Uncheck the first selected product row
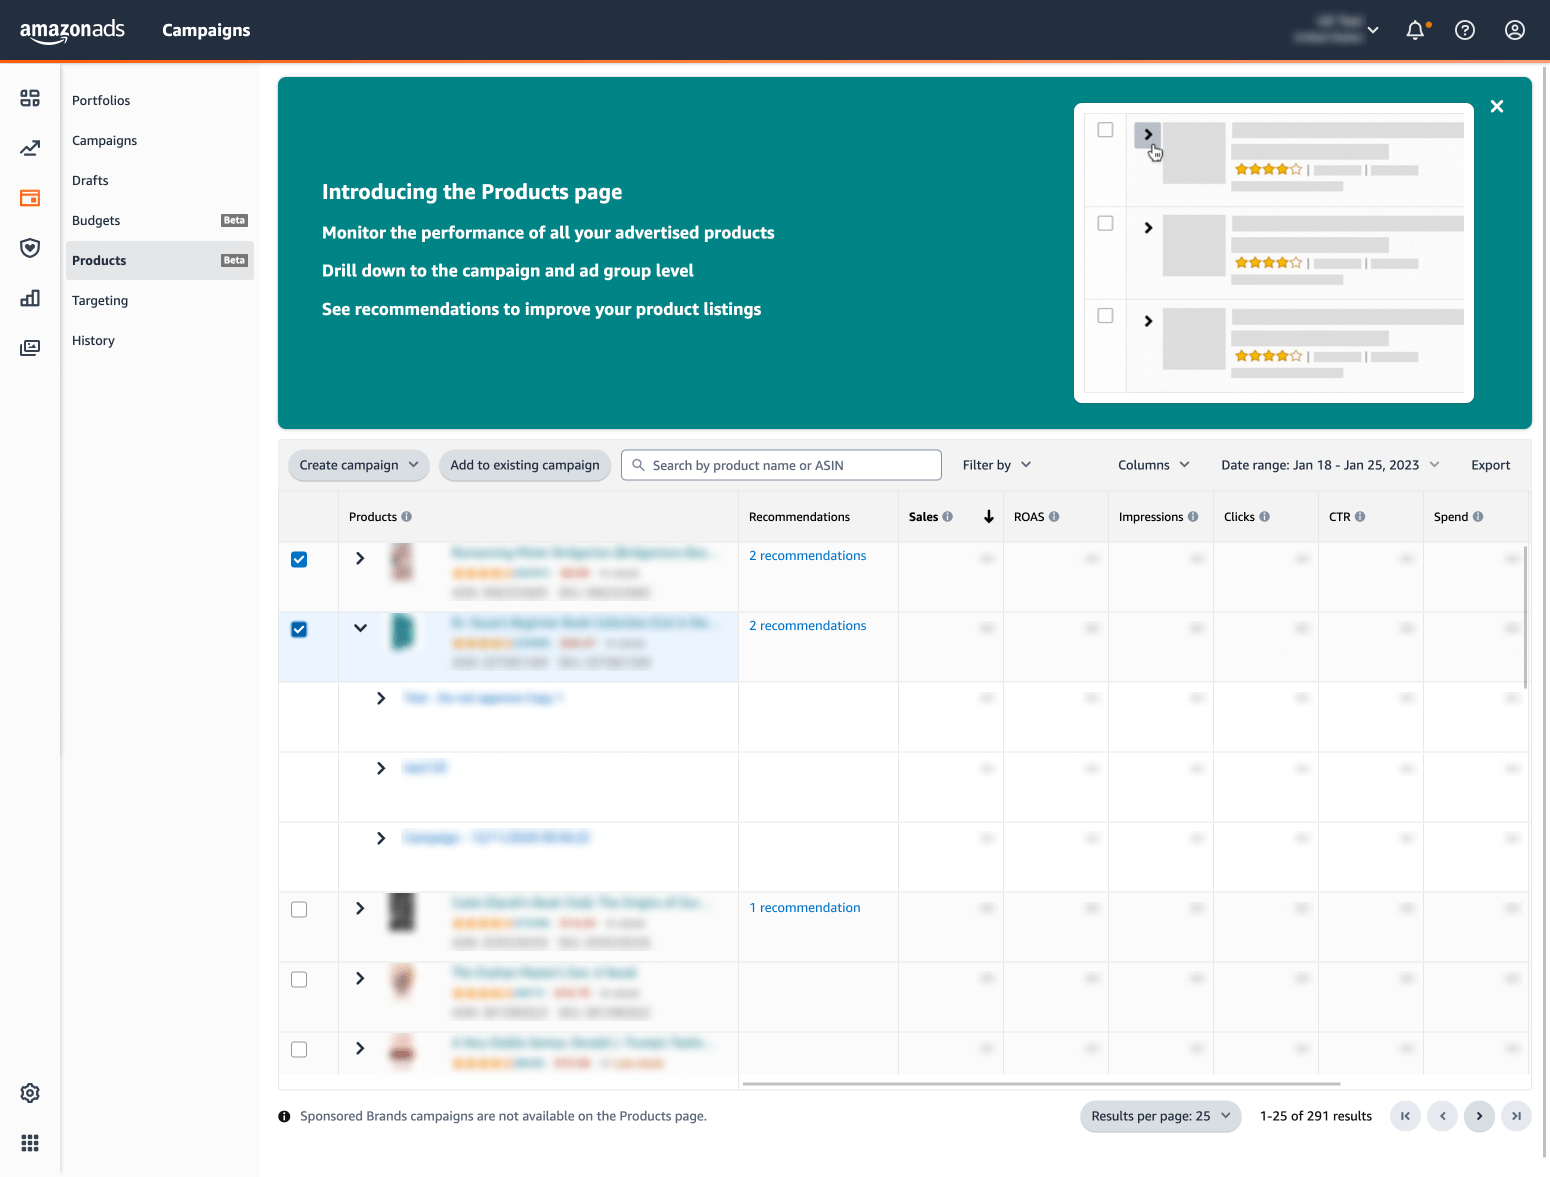The height and width of the screenshot is (1177, 1550). point(299,559)
